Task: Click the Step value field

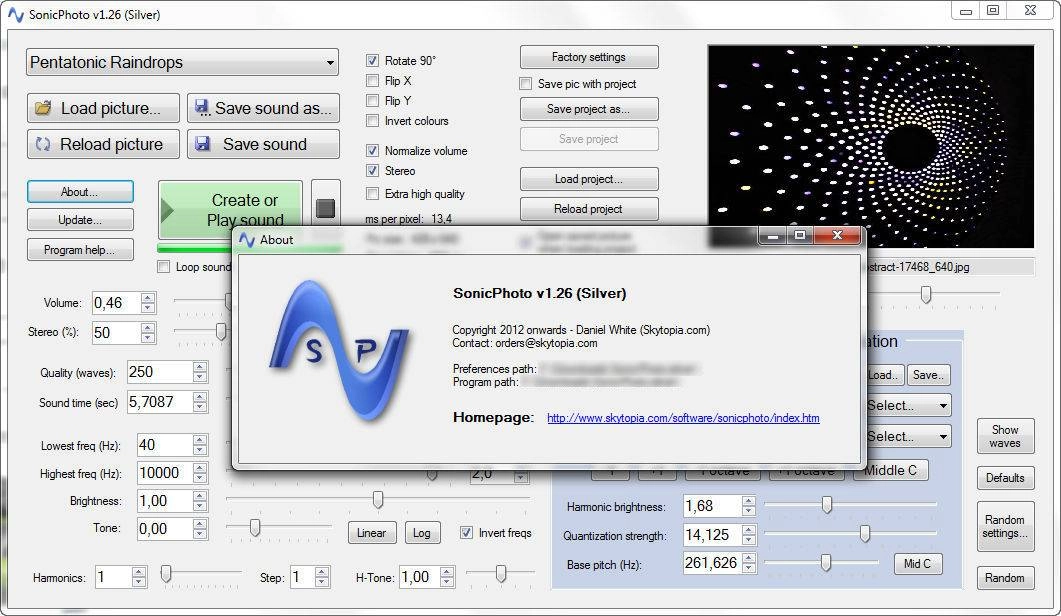Action: tap(302, 577)
